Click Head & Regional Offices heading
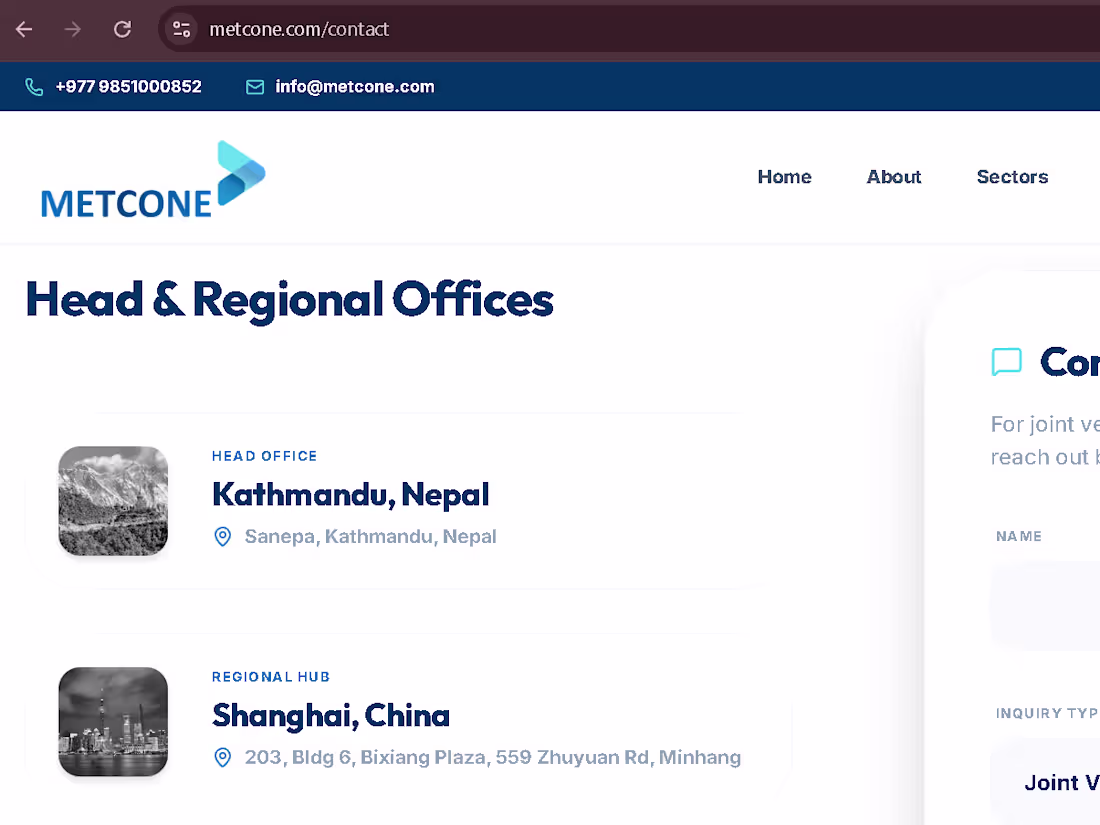Viewport: 1100px width, 825px height. (290, 300)
